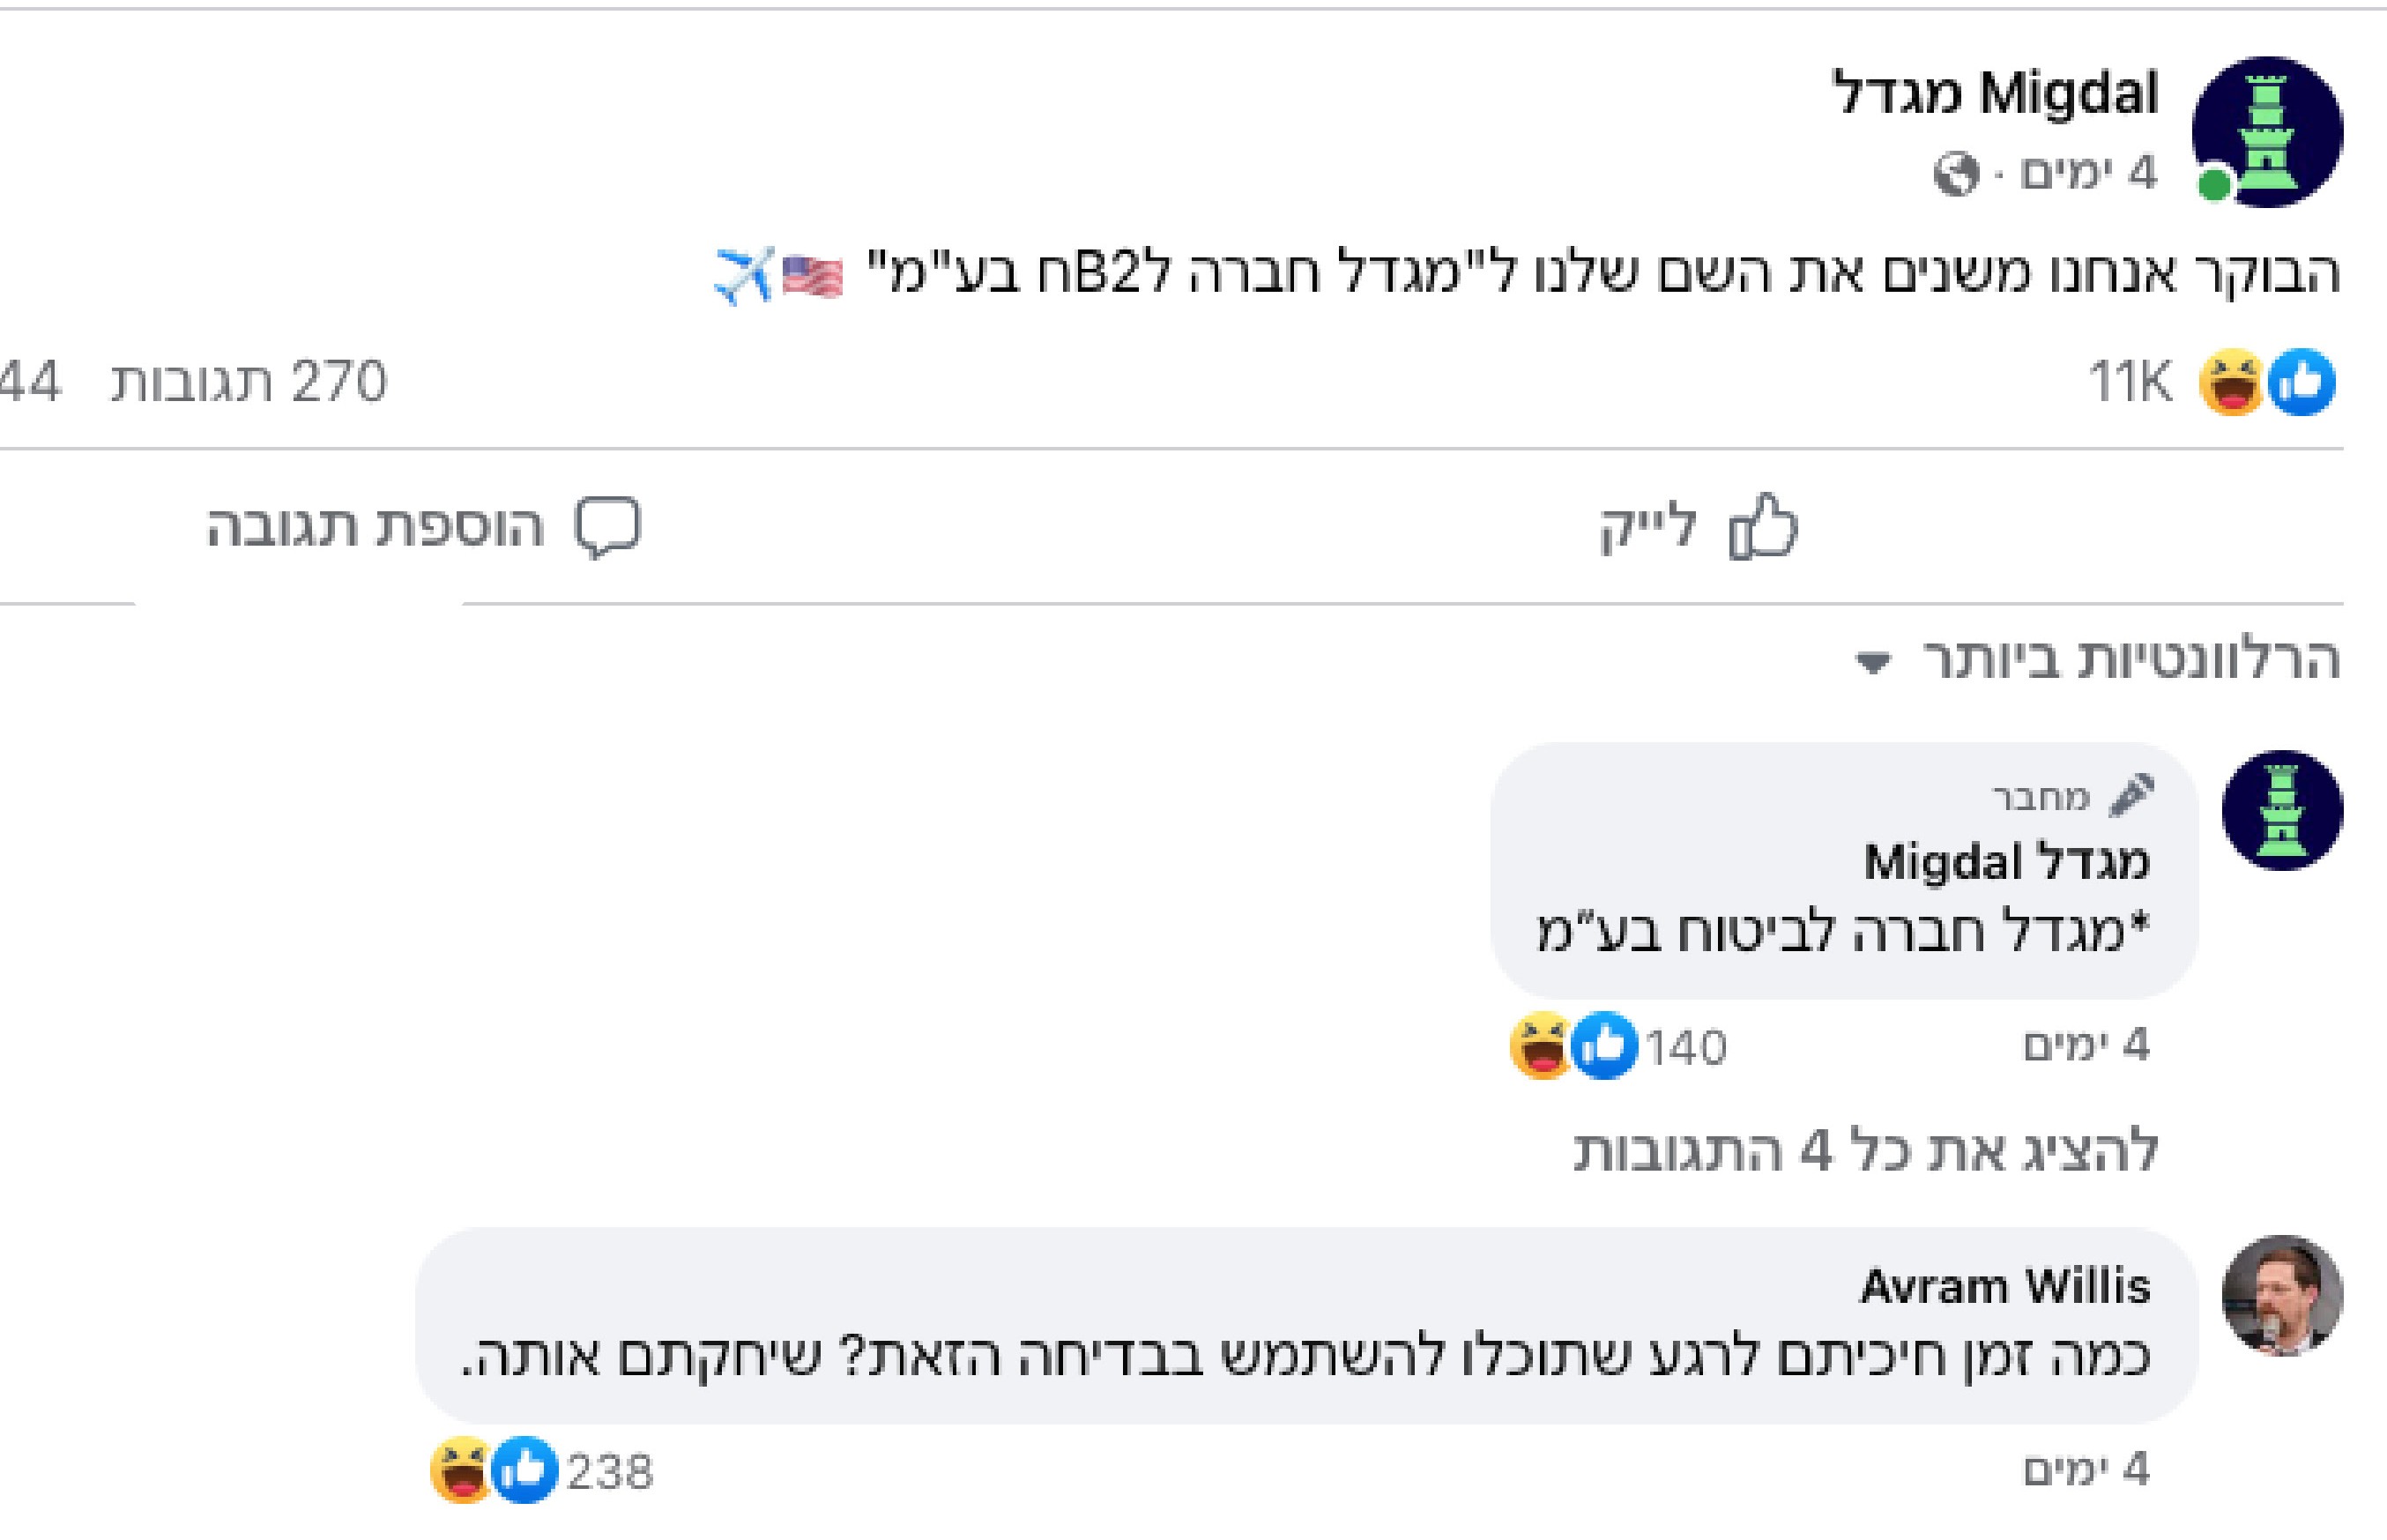This screenshot has height=1540, width=2387.
Task: Open the post's blue like reaction icon
Action: click(x=2302, y=382)
